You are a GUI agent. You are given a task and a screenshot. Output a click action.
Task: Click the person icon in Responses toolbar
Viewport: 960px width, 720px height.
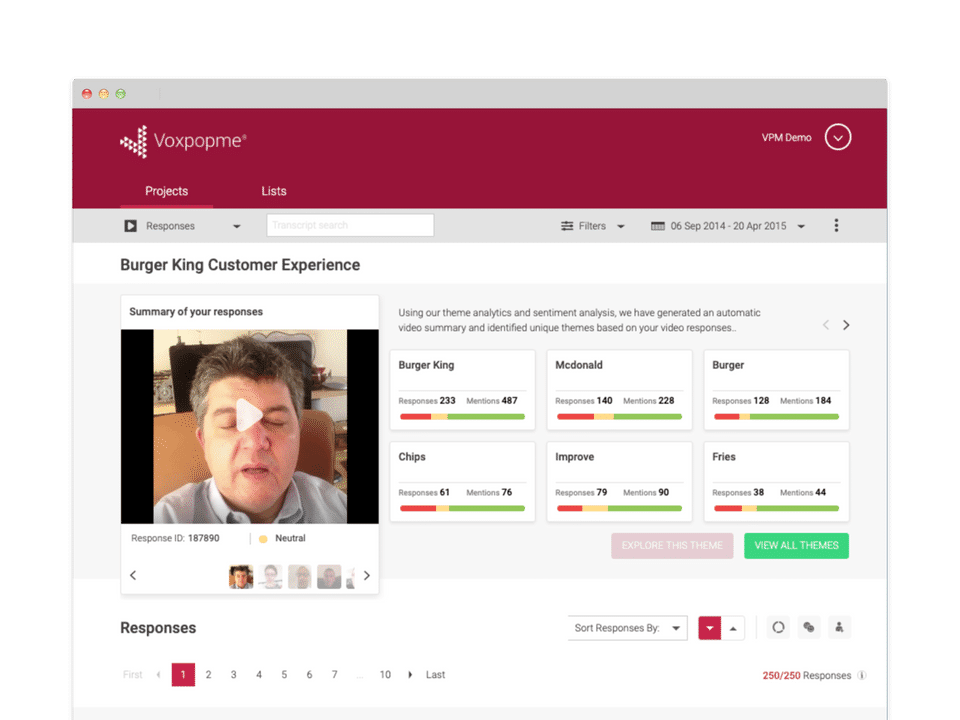point(839,627)
